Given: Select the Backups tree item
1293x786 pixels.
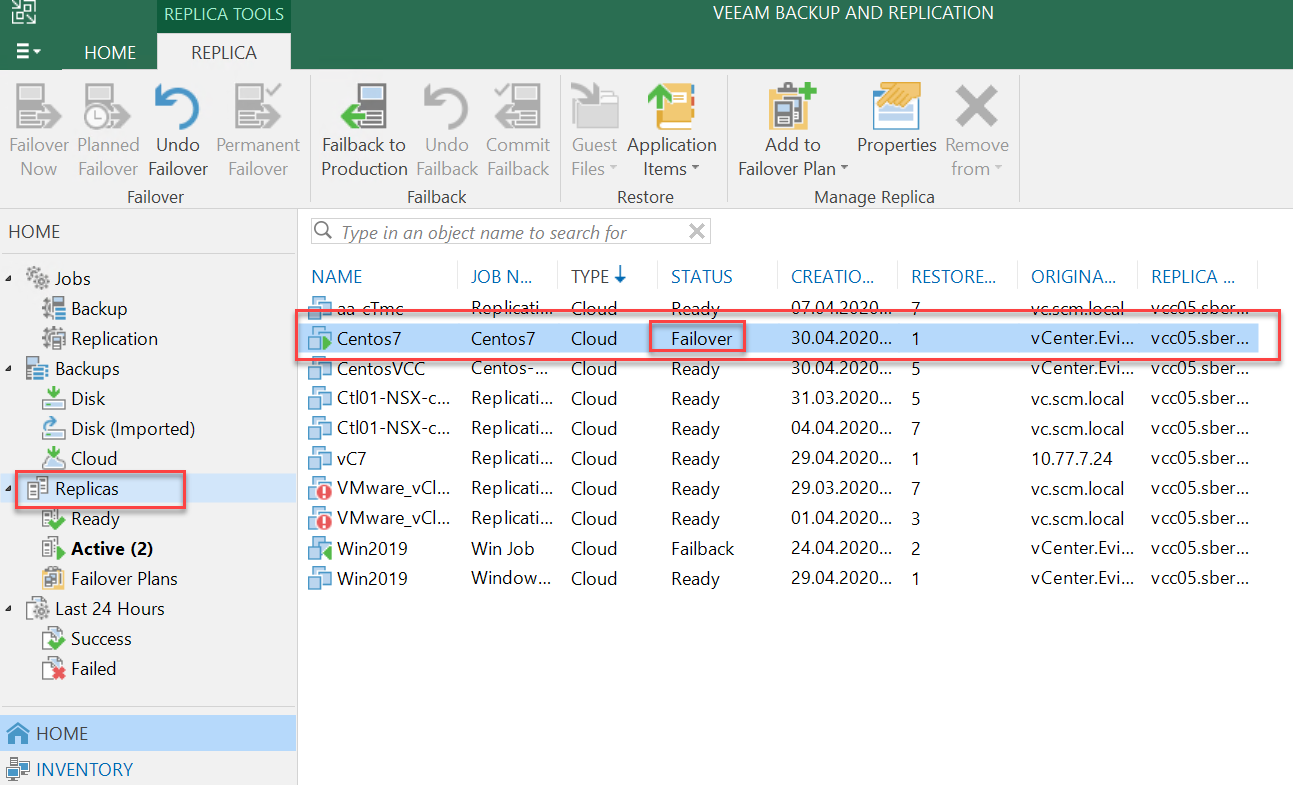Looking at the screenshot, I should (87, 369).
